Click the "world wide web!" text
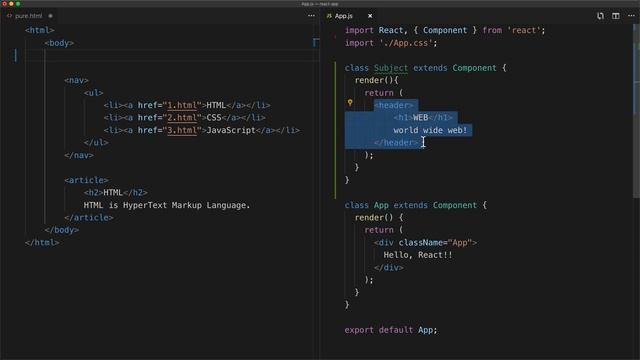The height and width of the screenshot is (360, 640). click(430, 130)
